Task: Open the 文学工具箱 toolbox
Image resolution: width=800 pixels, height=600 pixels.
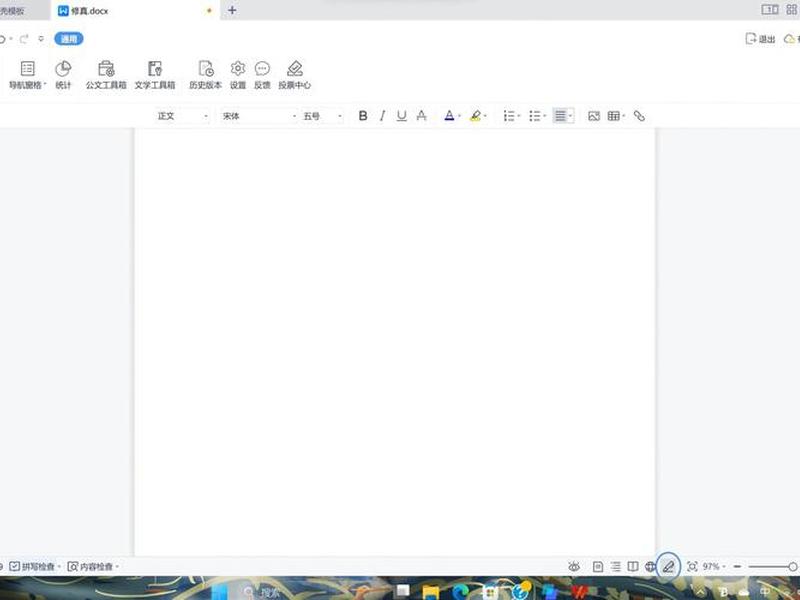Action: [x=155, y=74]
